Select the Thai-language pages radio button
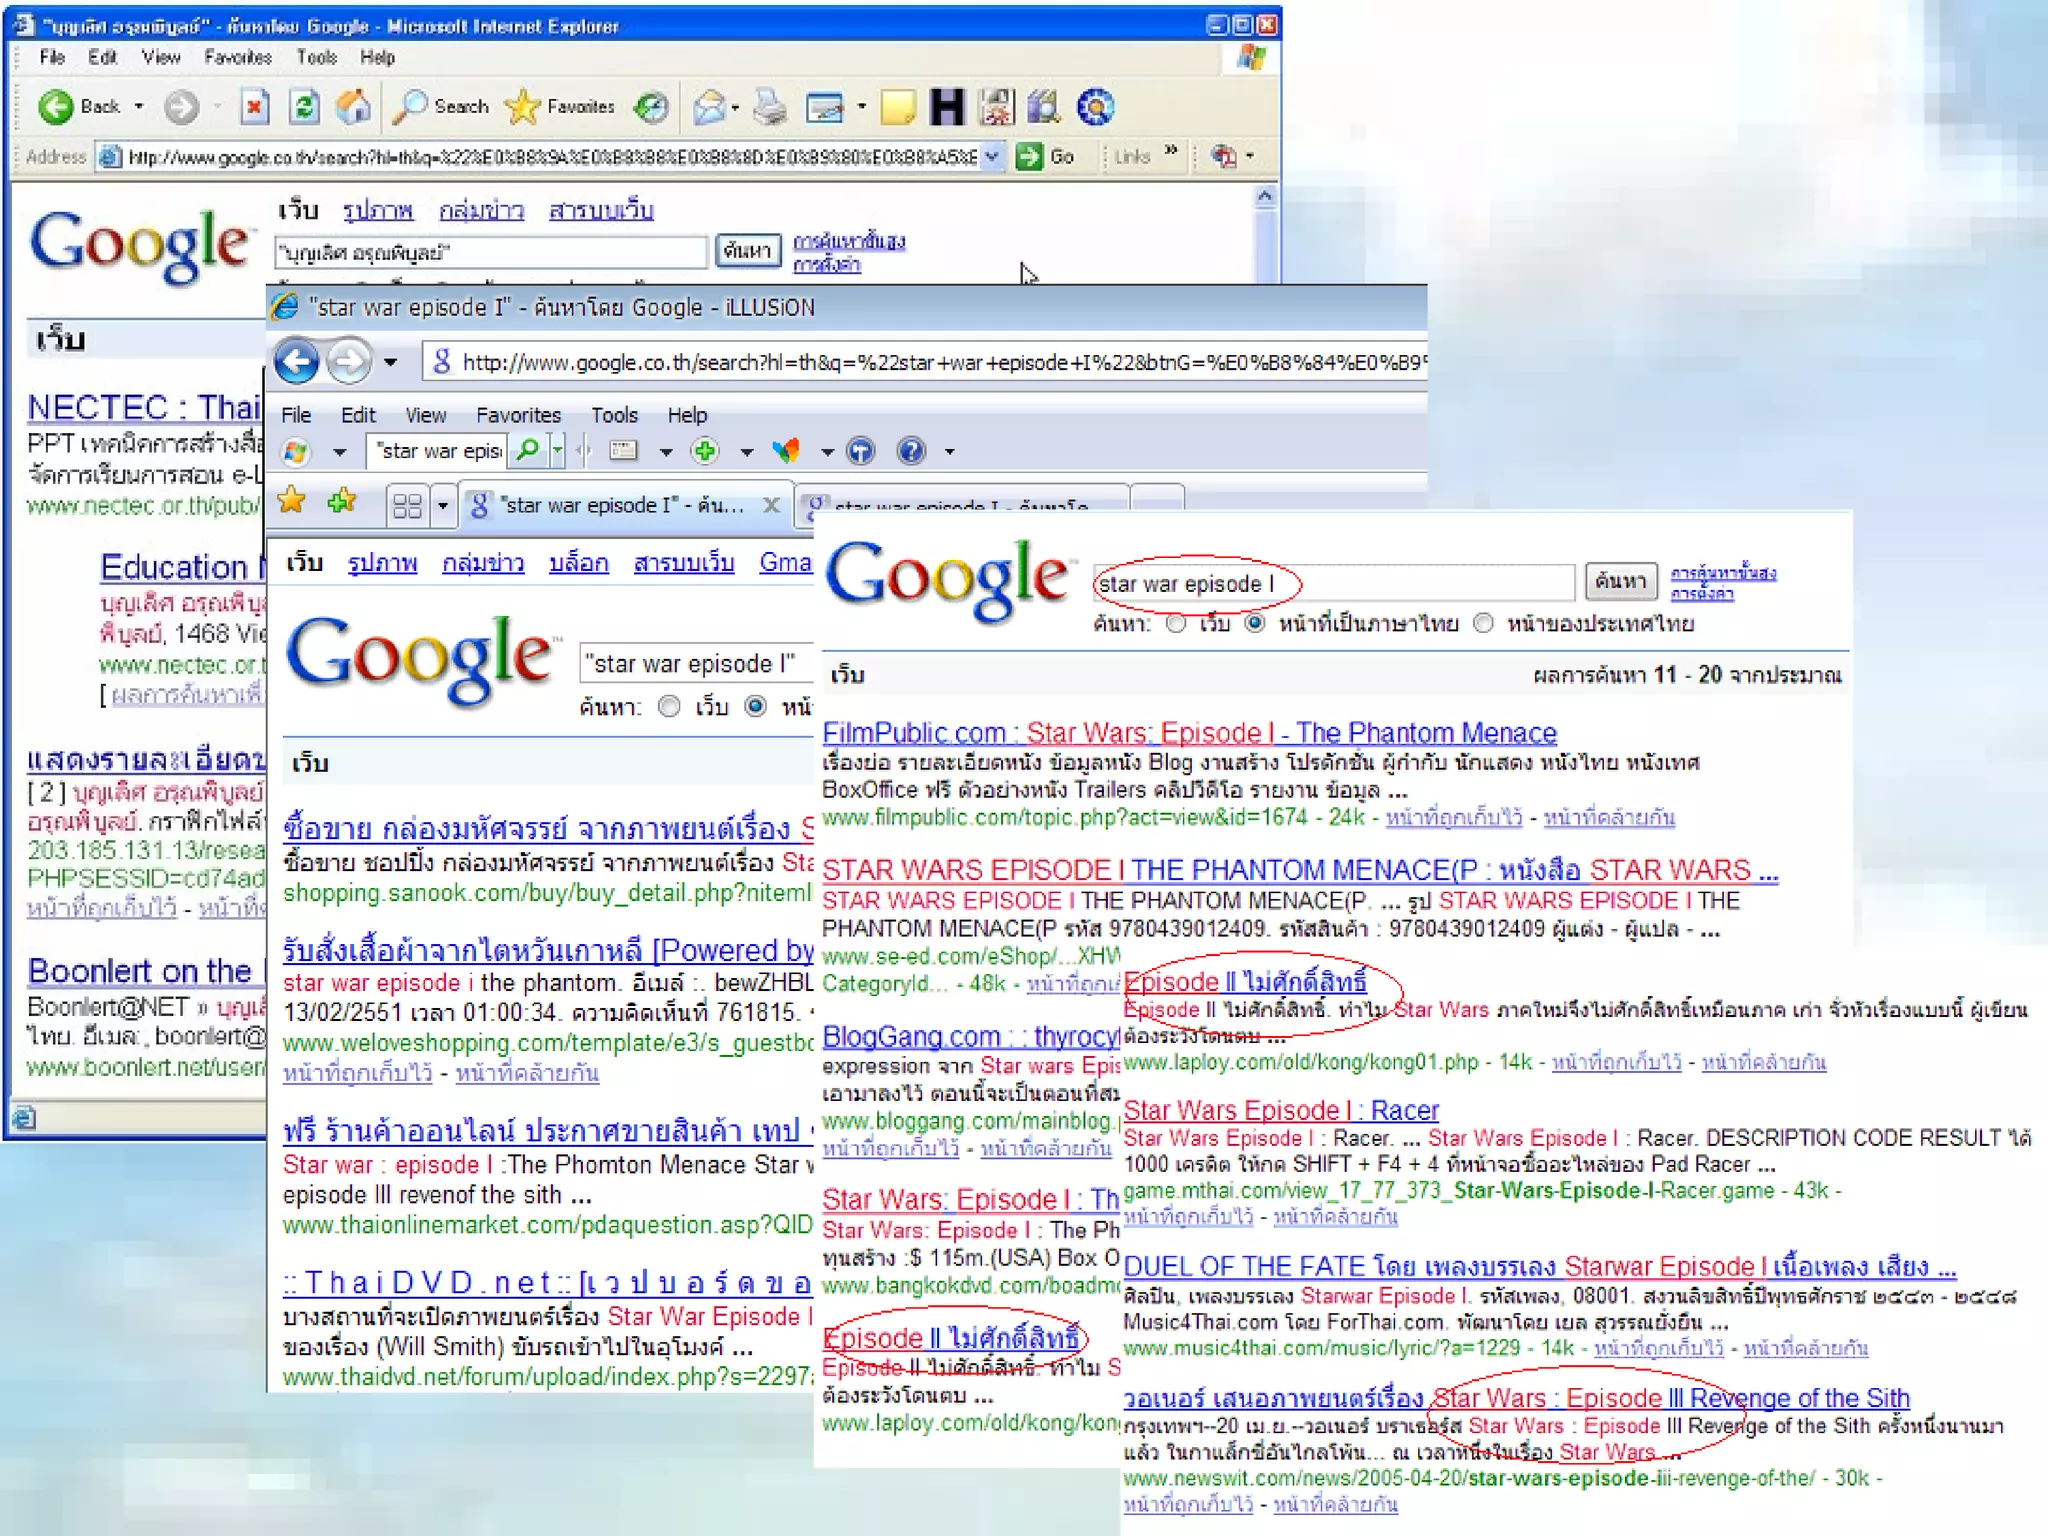 (1255, 624)
